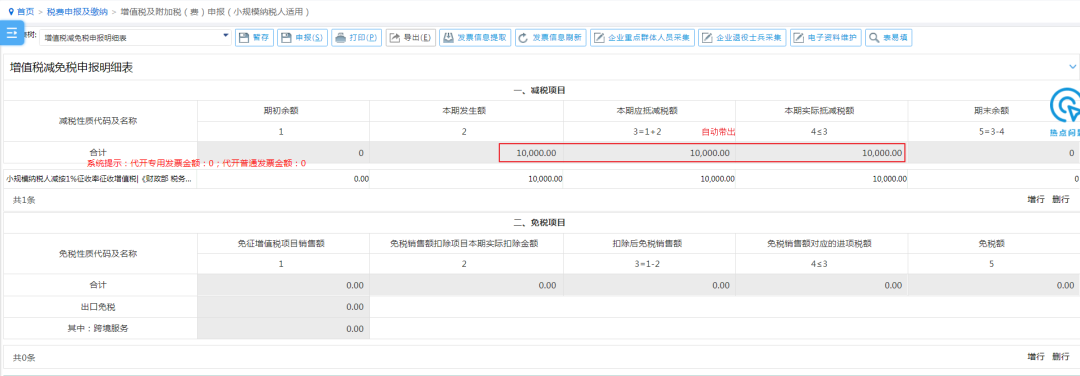Click 增行 in the 减税项目 section

1036,199
